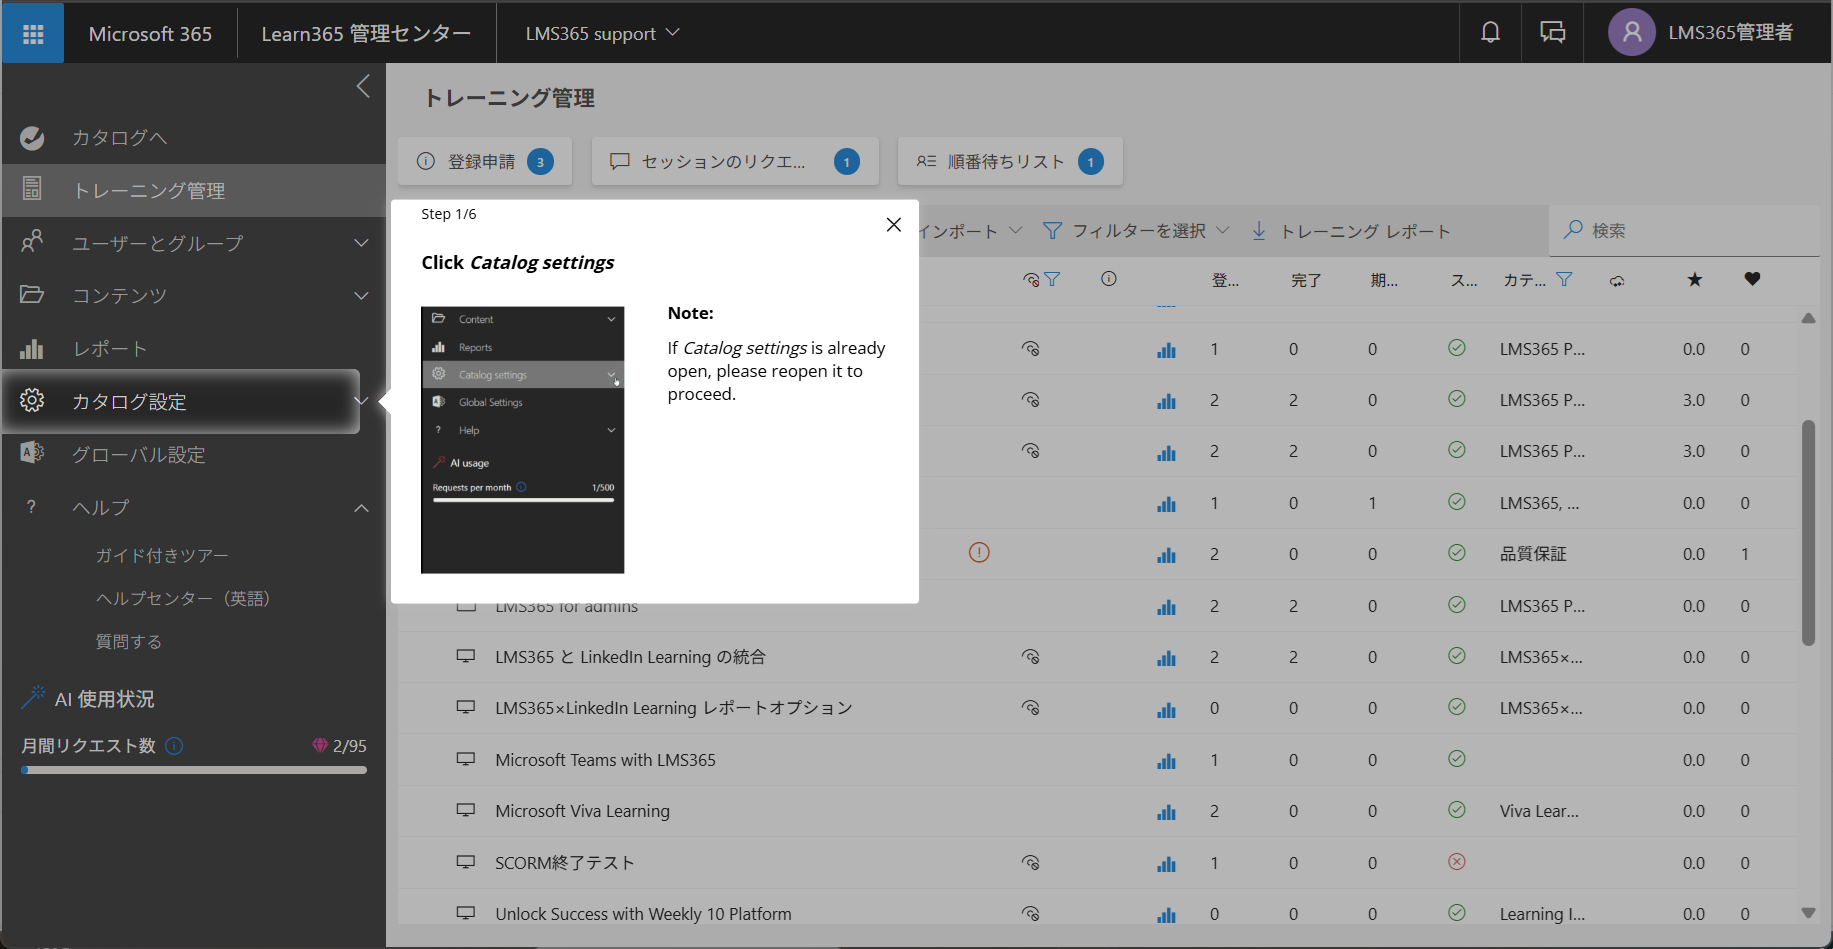
Task: Open the インポート dropdown
Action: pos(970,231)
